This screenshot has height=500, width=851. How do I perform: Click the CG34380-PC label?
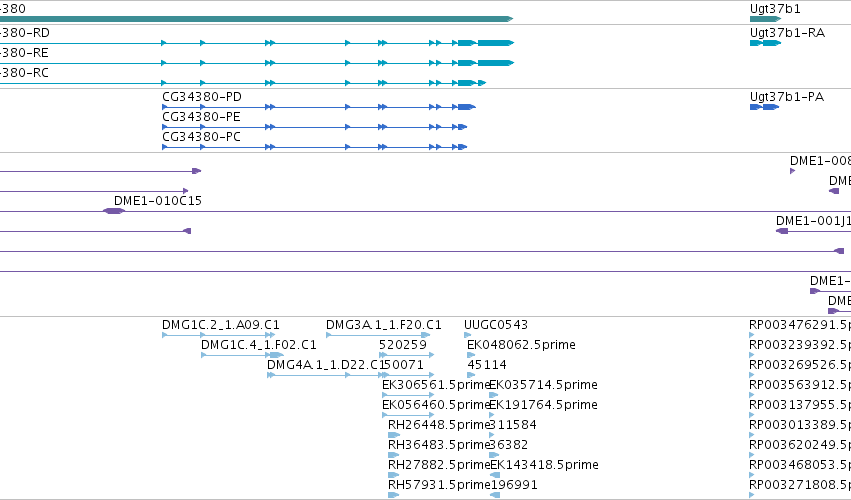(201, 137)
